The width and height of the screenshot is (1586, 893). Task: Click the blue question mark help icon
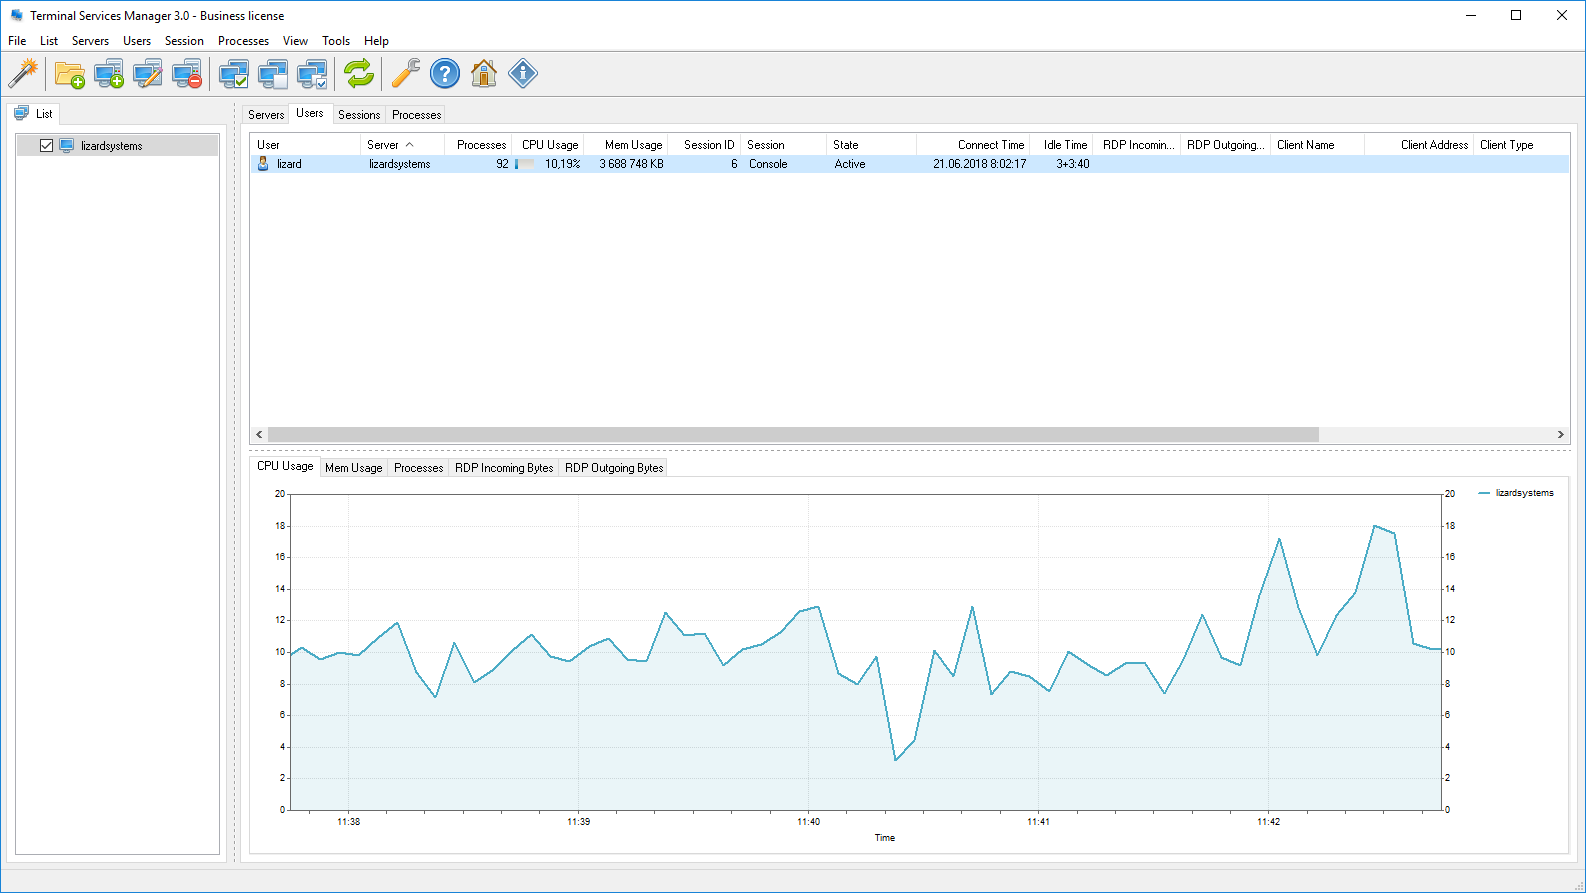(x=444, y=73)
